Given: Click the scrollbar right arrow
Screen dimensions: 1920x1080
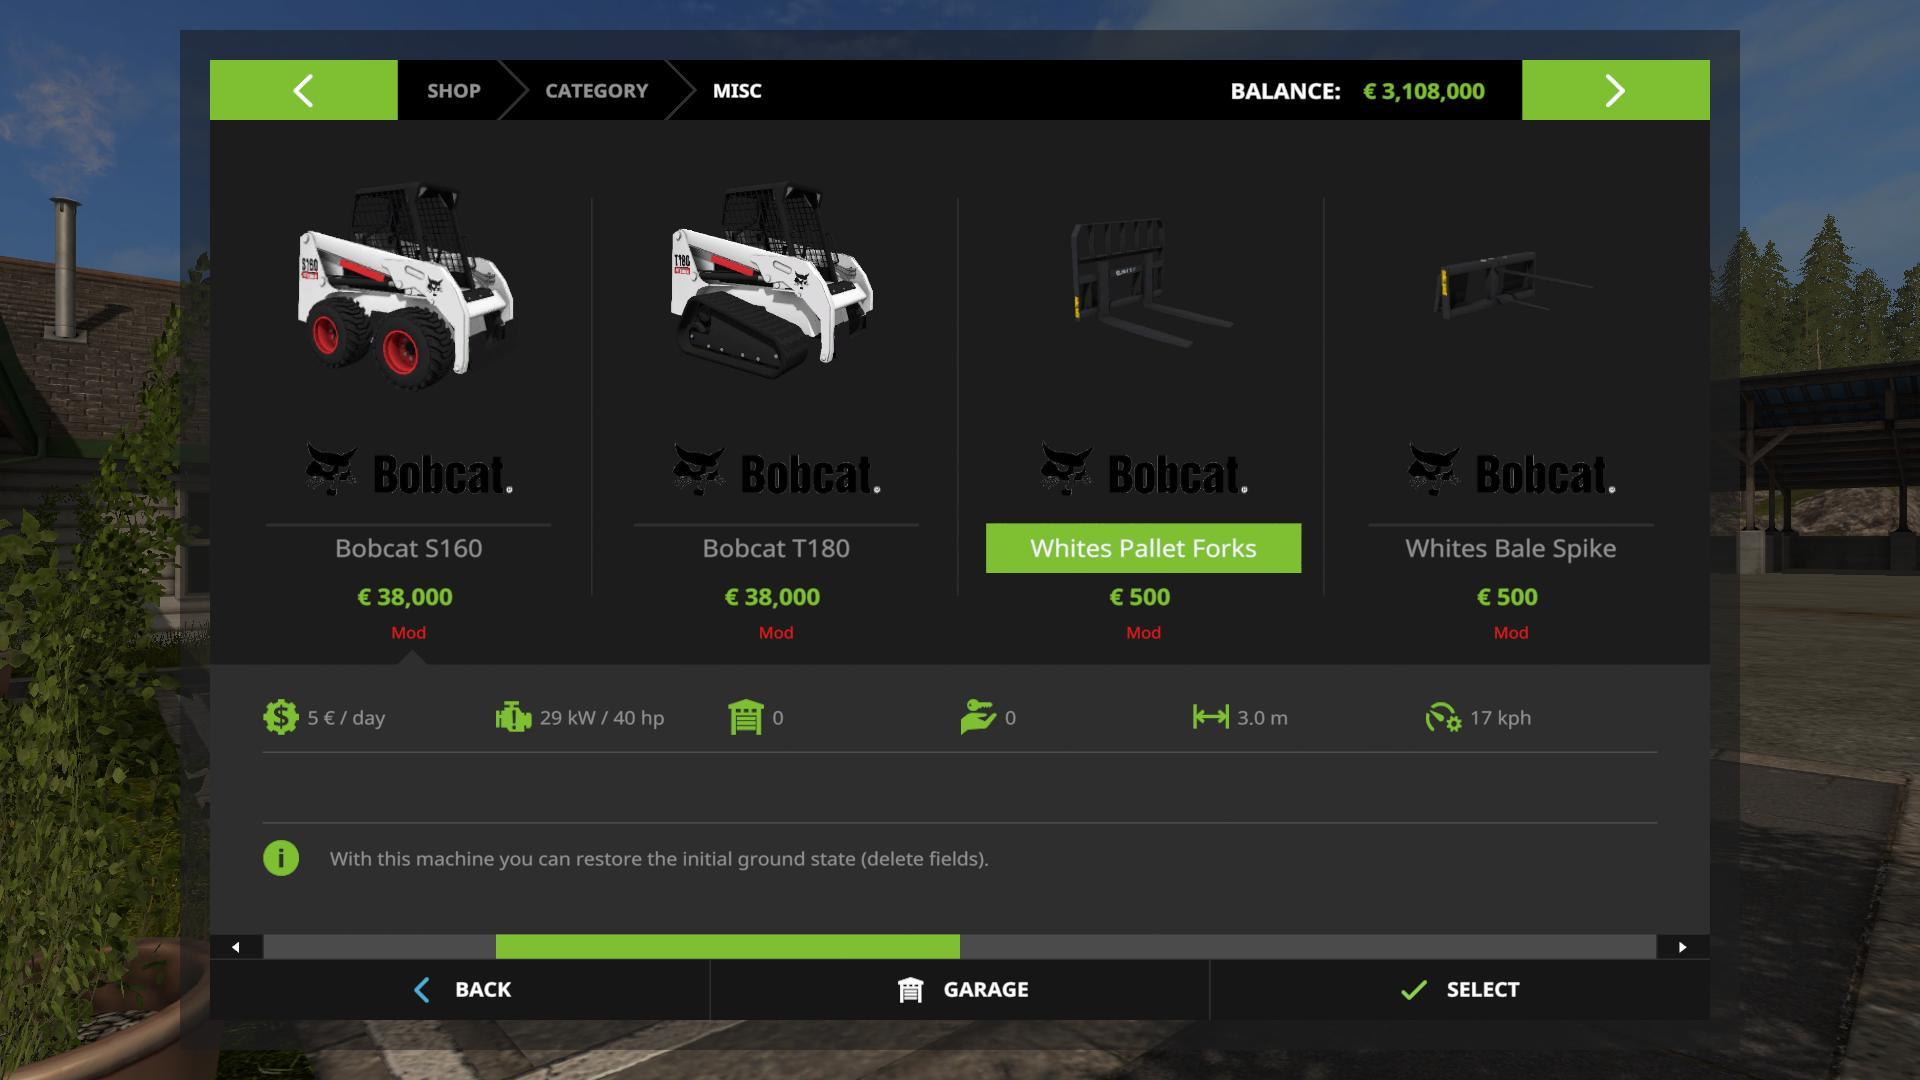Looking at the screenshot, I should (x=1683, y=947).
